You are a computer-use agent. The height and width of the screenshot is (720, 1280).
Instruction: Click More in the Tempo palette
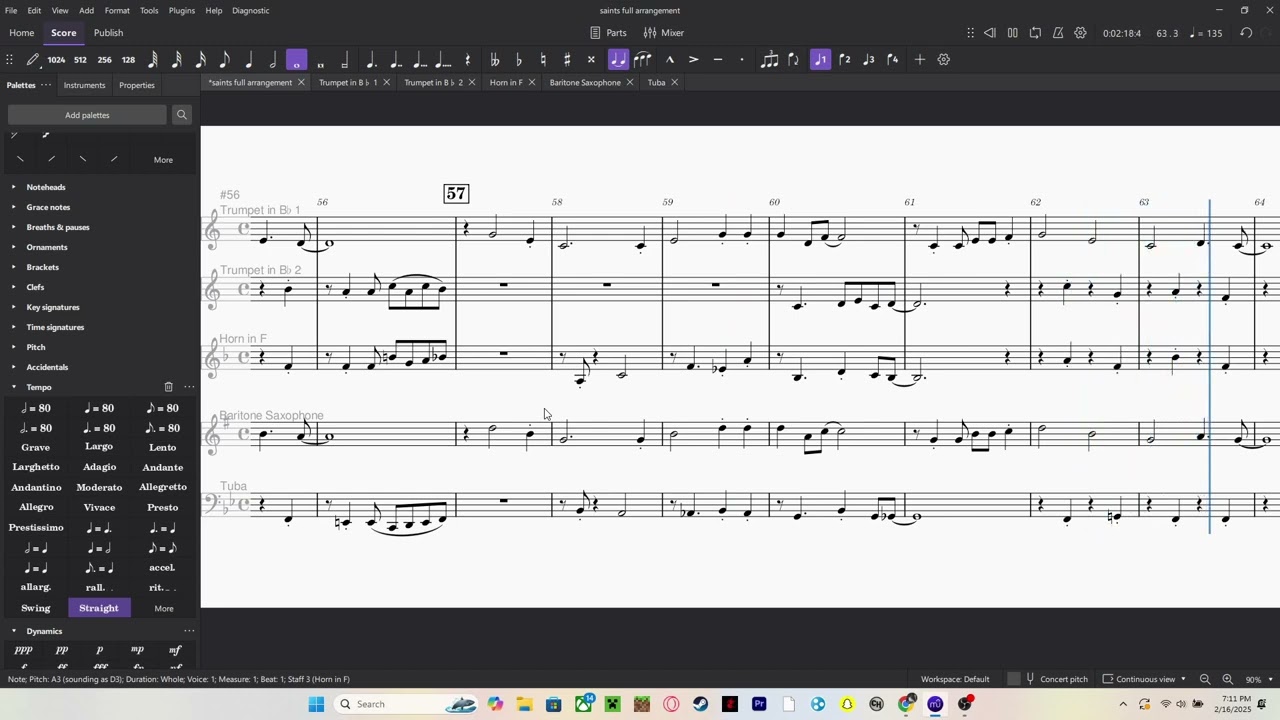point(164,608)
